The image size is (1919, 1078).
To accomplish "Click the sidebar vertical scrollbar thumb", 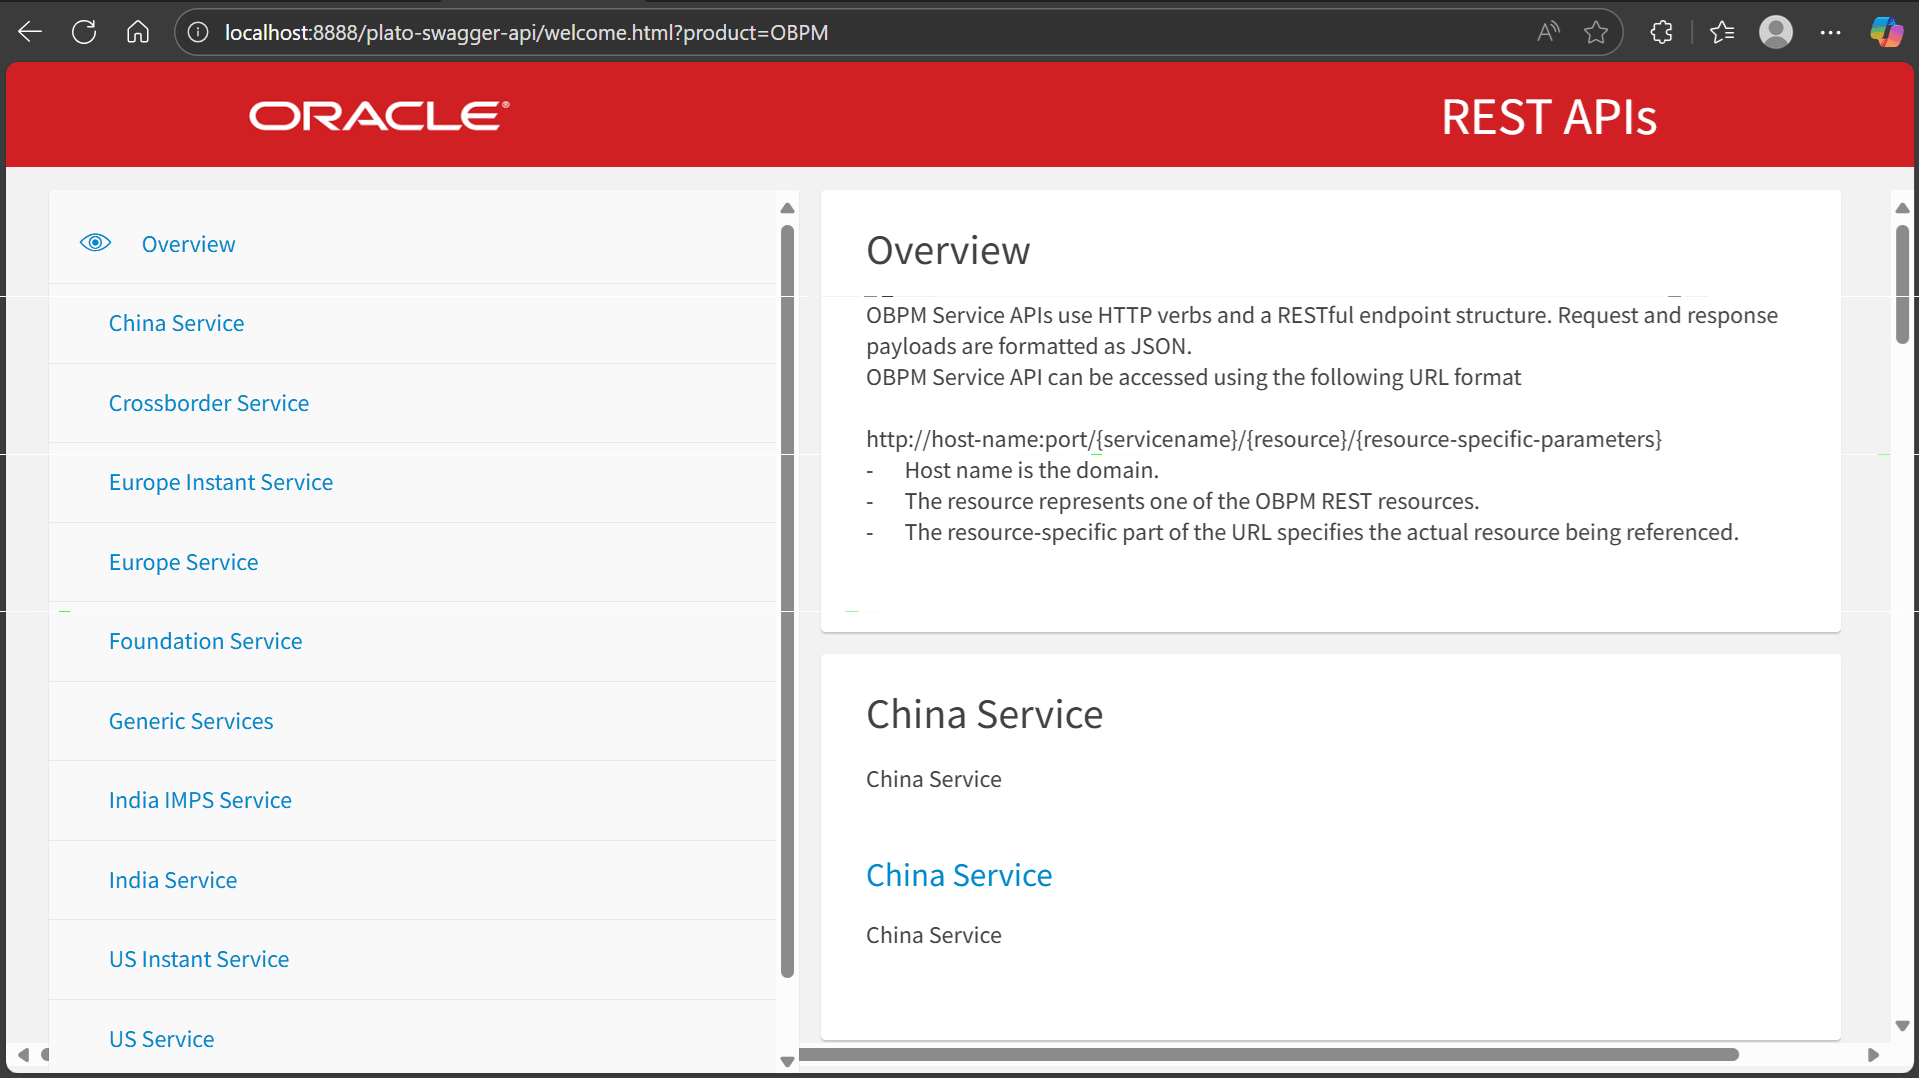I will [787, 600].
